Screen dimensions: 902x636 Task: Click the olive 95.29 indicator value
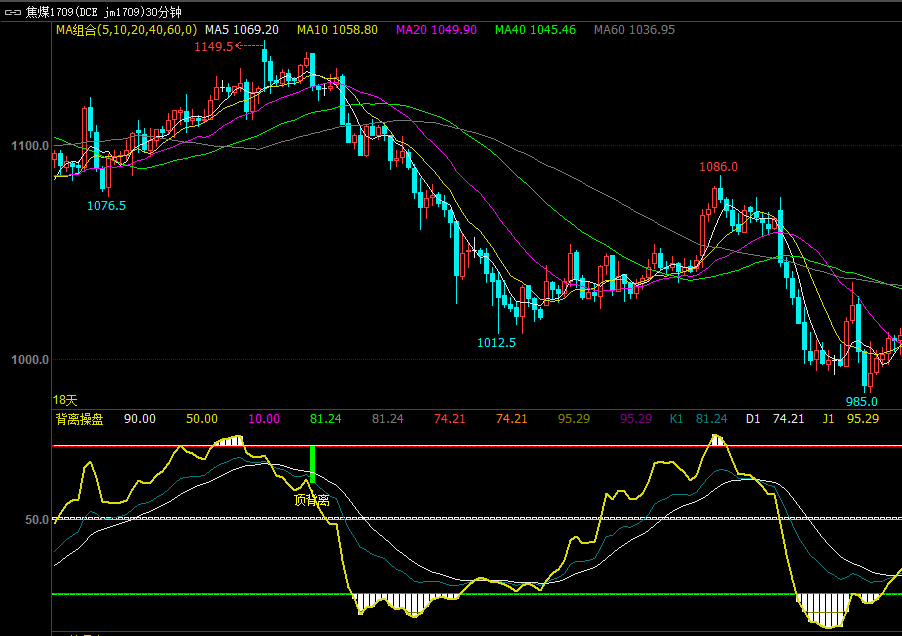coord(574,419)
